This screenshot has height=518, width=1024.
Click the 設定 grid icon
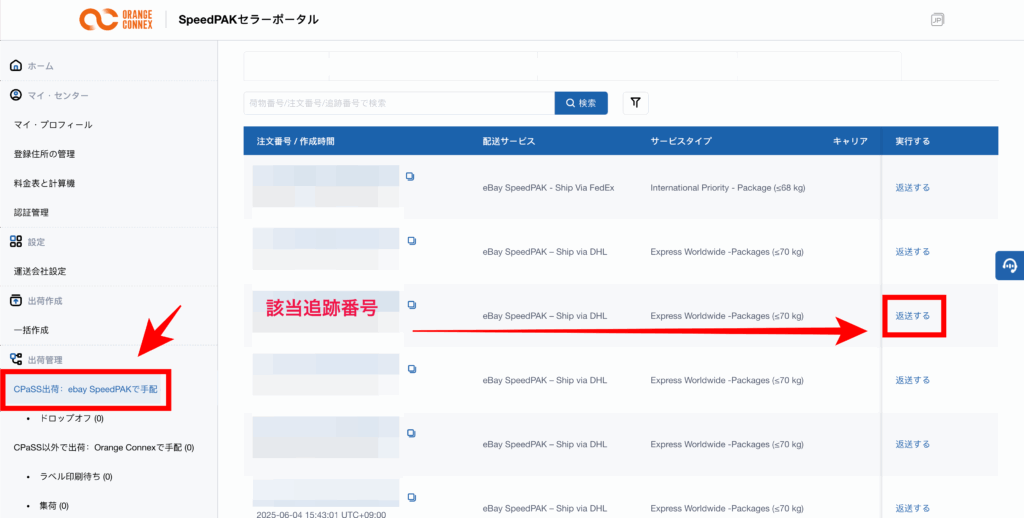point(16,242)
